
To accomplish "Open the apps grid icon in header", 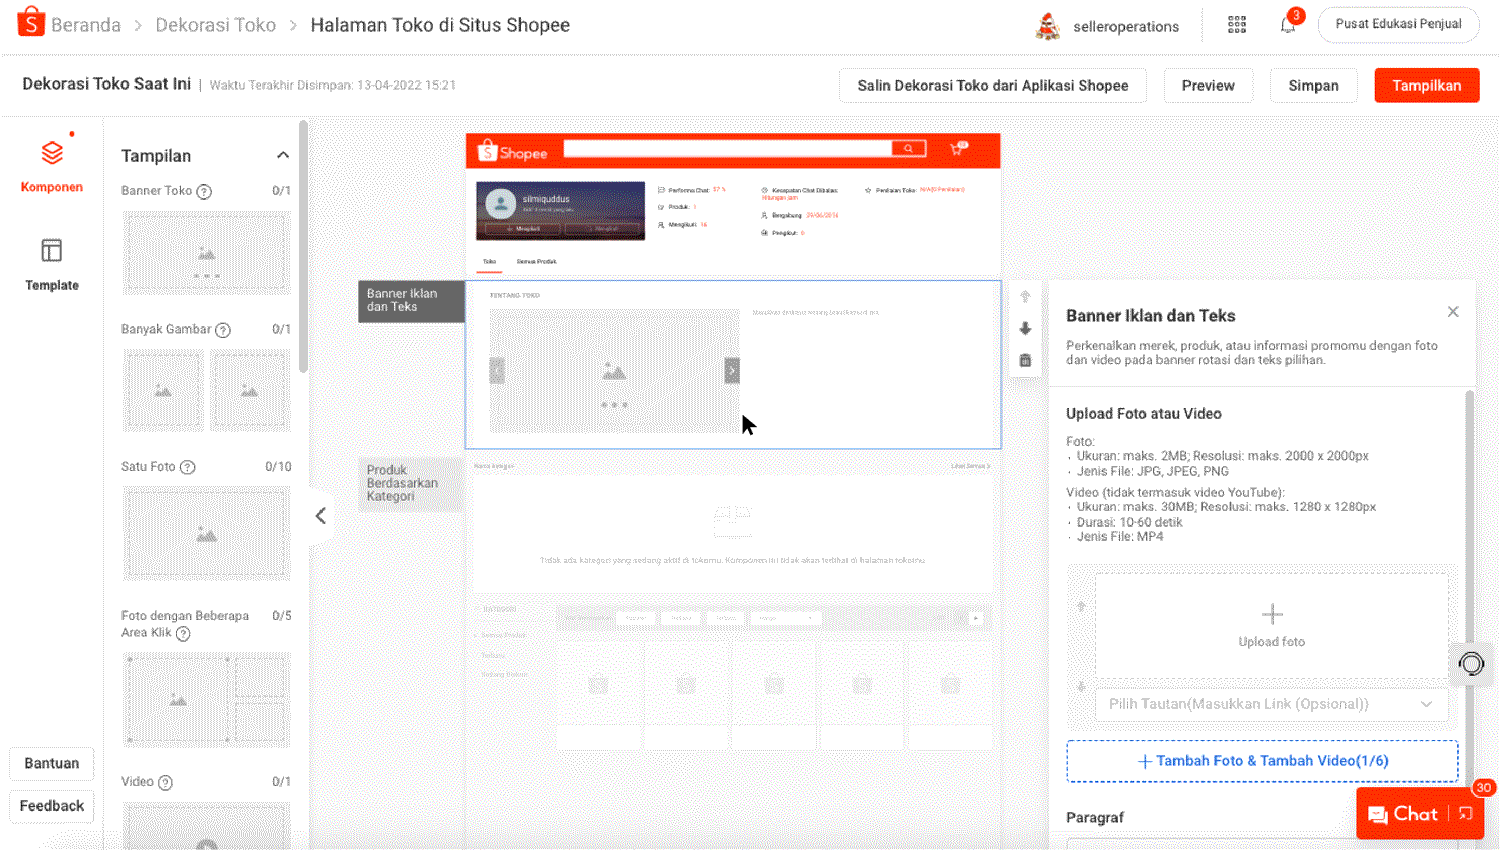I will tap(1237, 25).
